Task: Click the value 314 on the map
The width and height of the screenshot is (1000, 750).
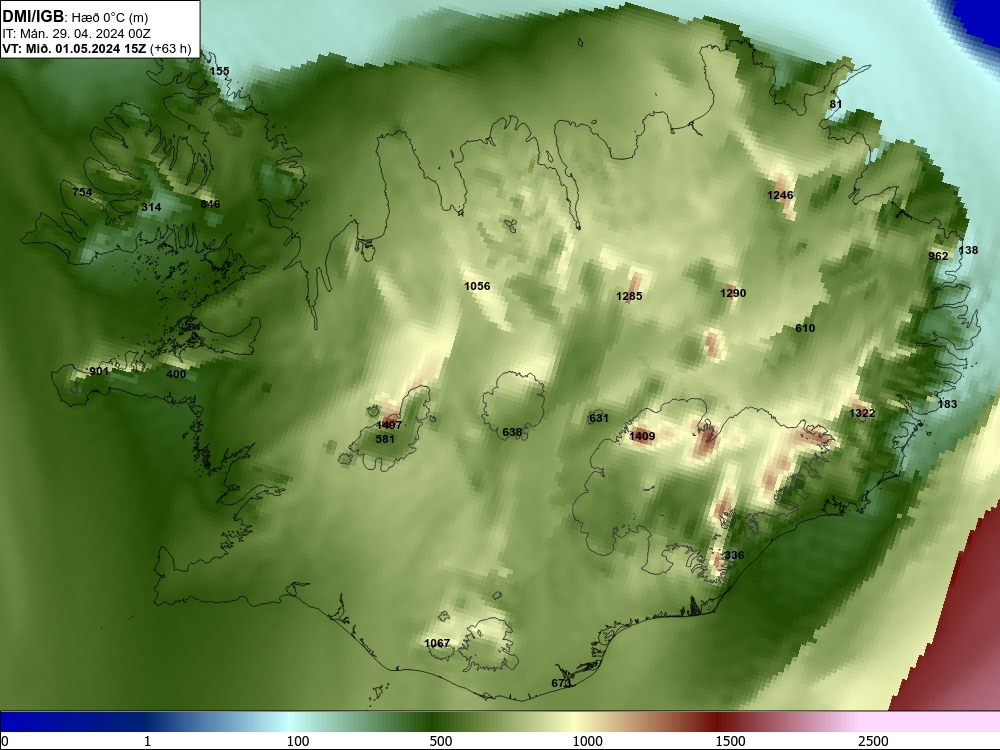Action: pos(151,207)
